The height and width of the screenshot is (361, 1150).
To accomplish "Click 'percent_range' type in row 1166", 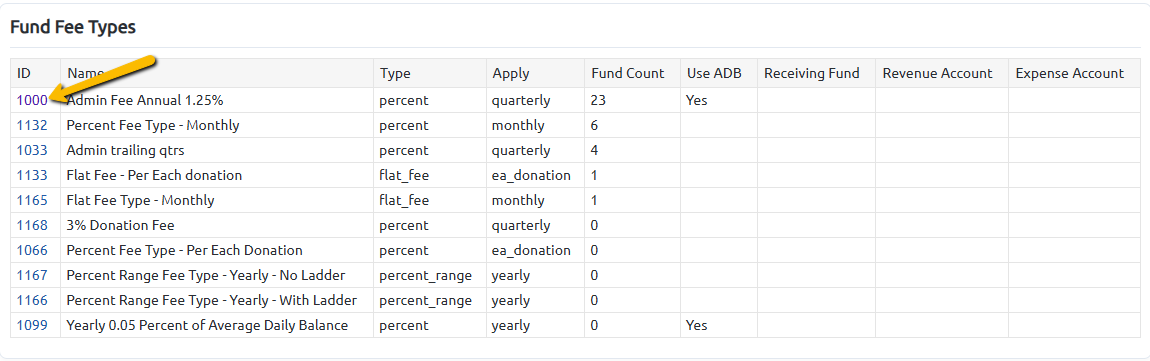I will (x=425, y=300).
